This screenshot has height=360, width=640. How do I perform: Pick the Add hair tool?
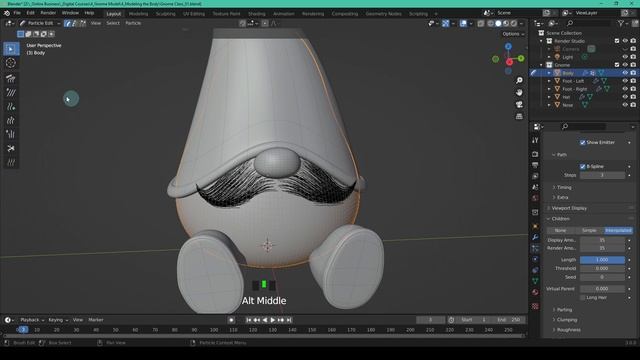tap(11, 107)
